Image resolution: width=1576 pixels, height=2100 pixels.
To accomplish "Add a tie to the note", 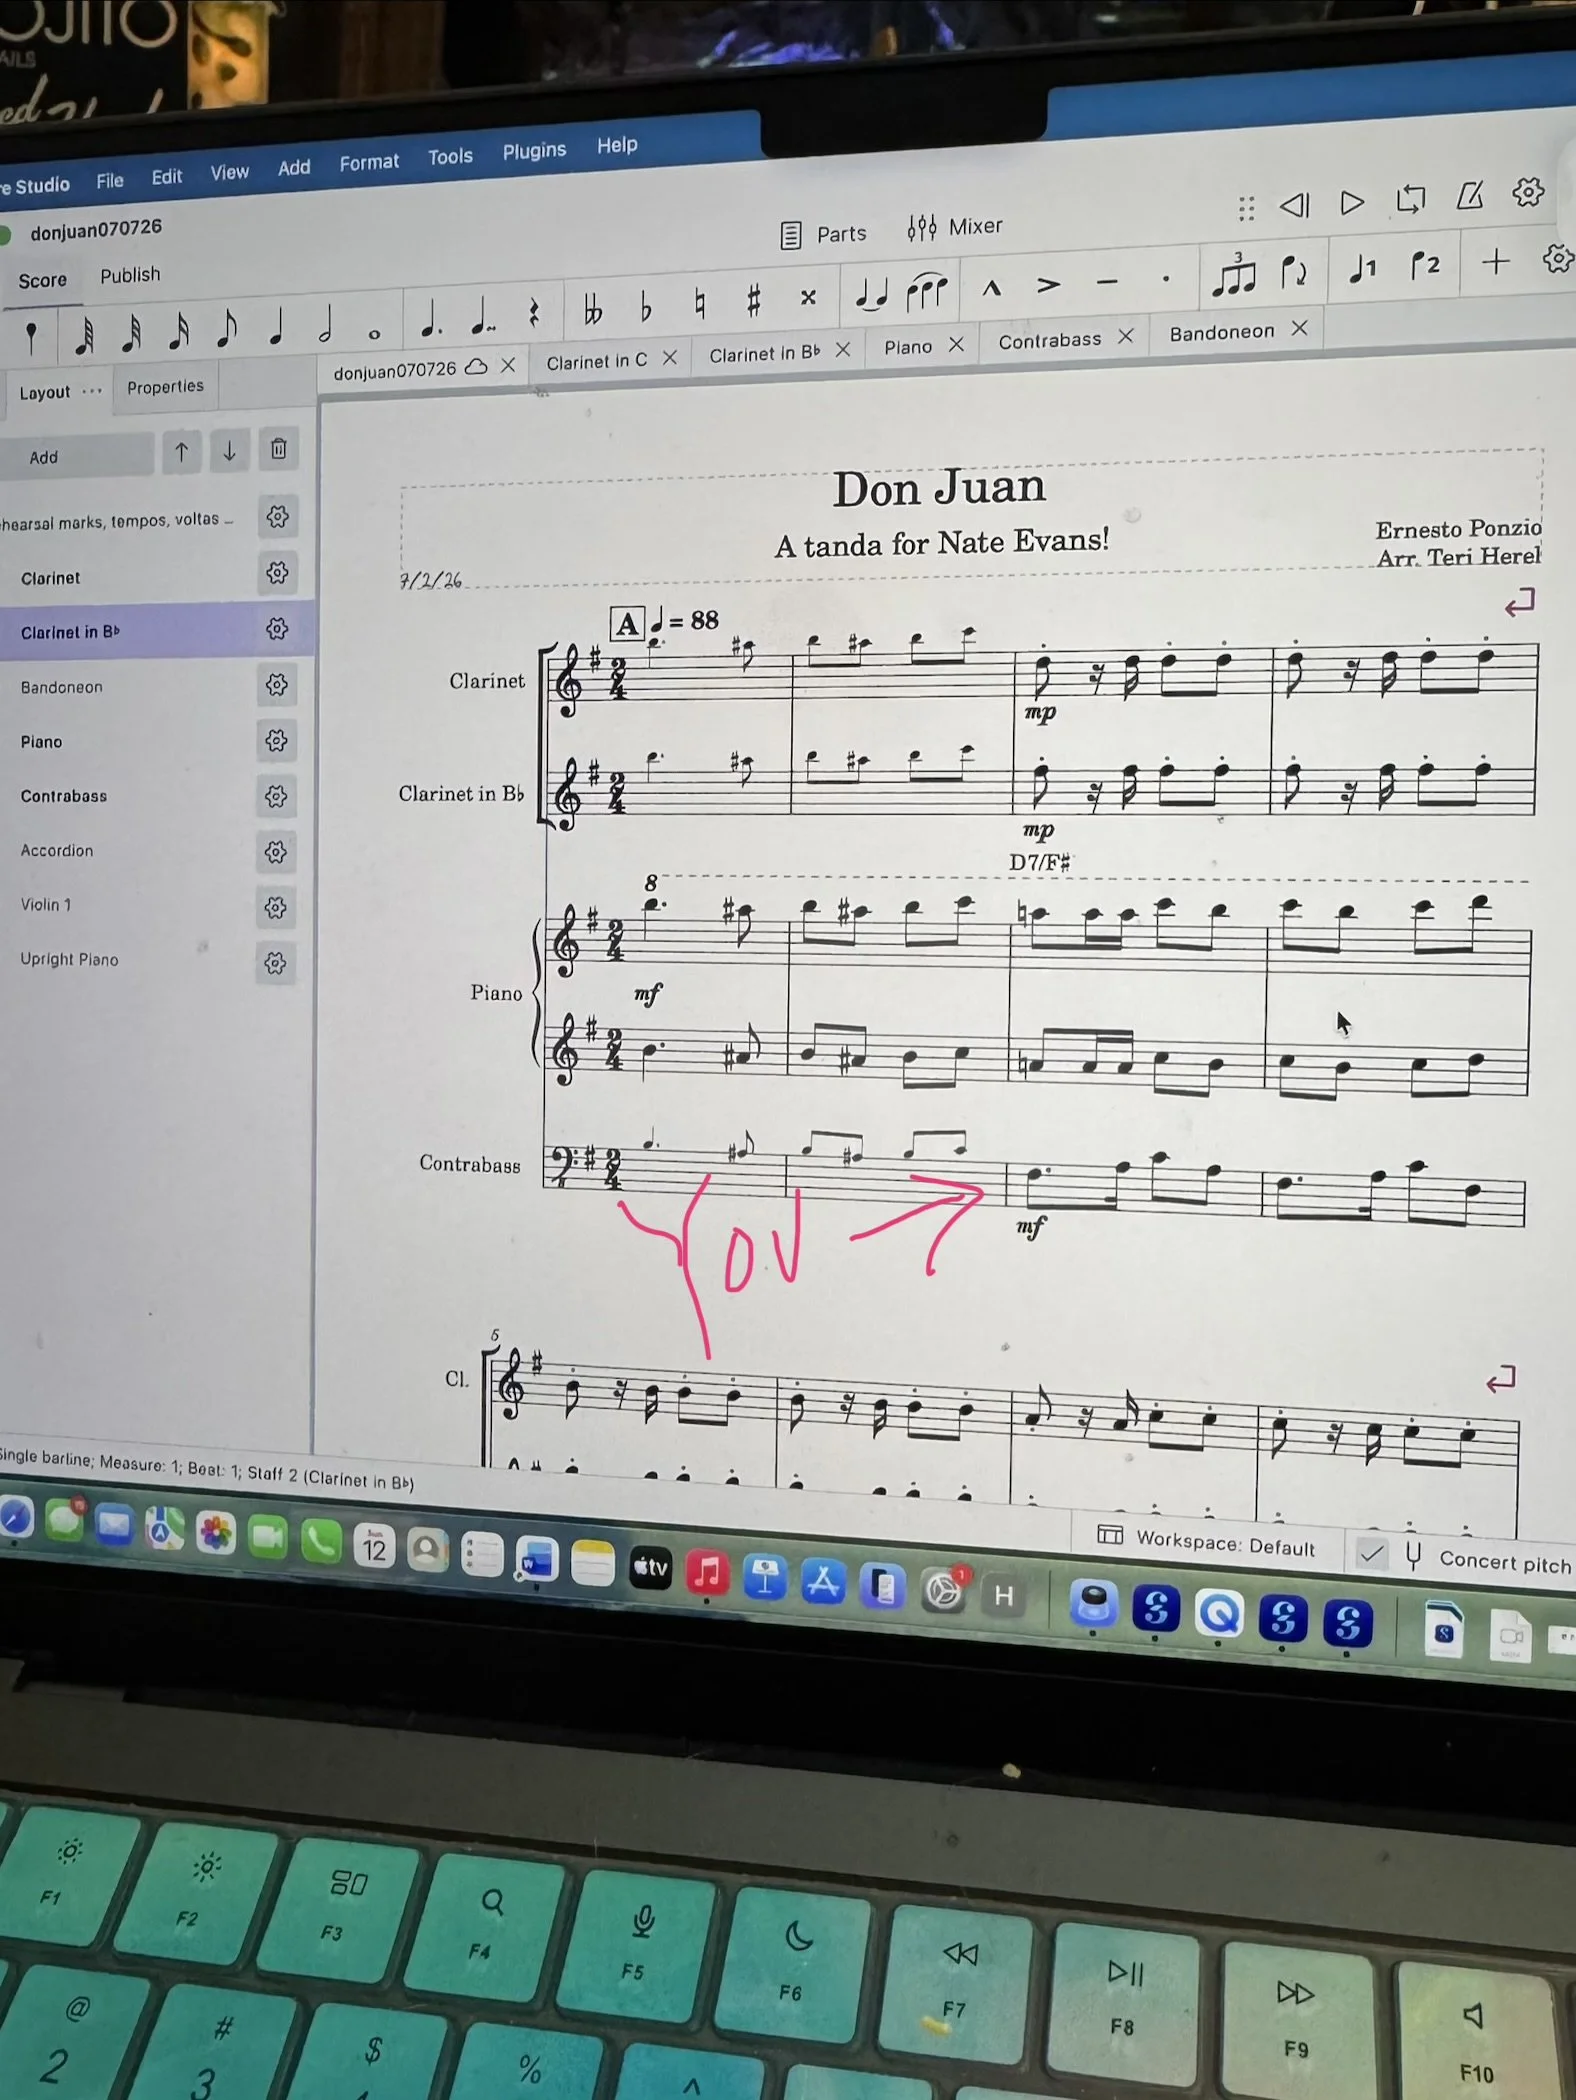I will pyautogui.click(x=871, y=296).
